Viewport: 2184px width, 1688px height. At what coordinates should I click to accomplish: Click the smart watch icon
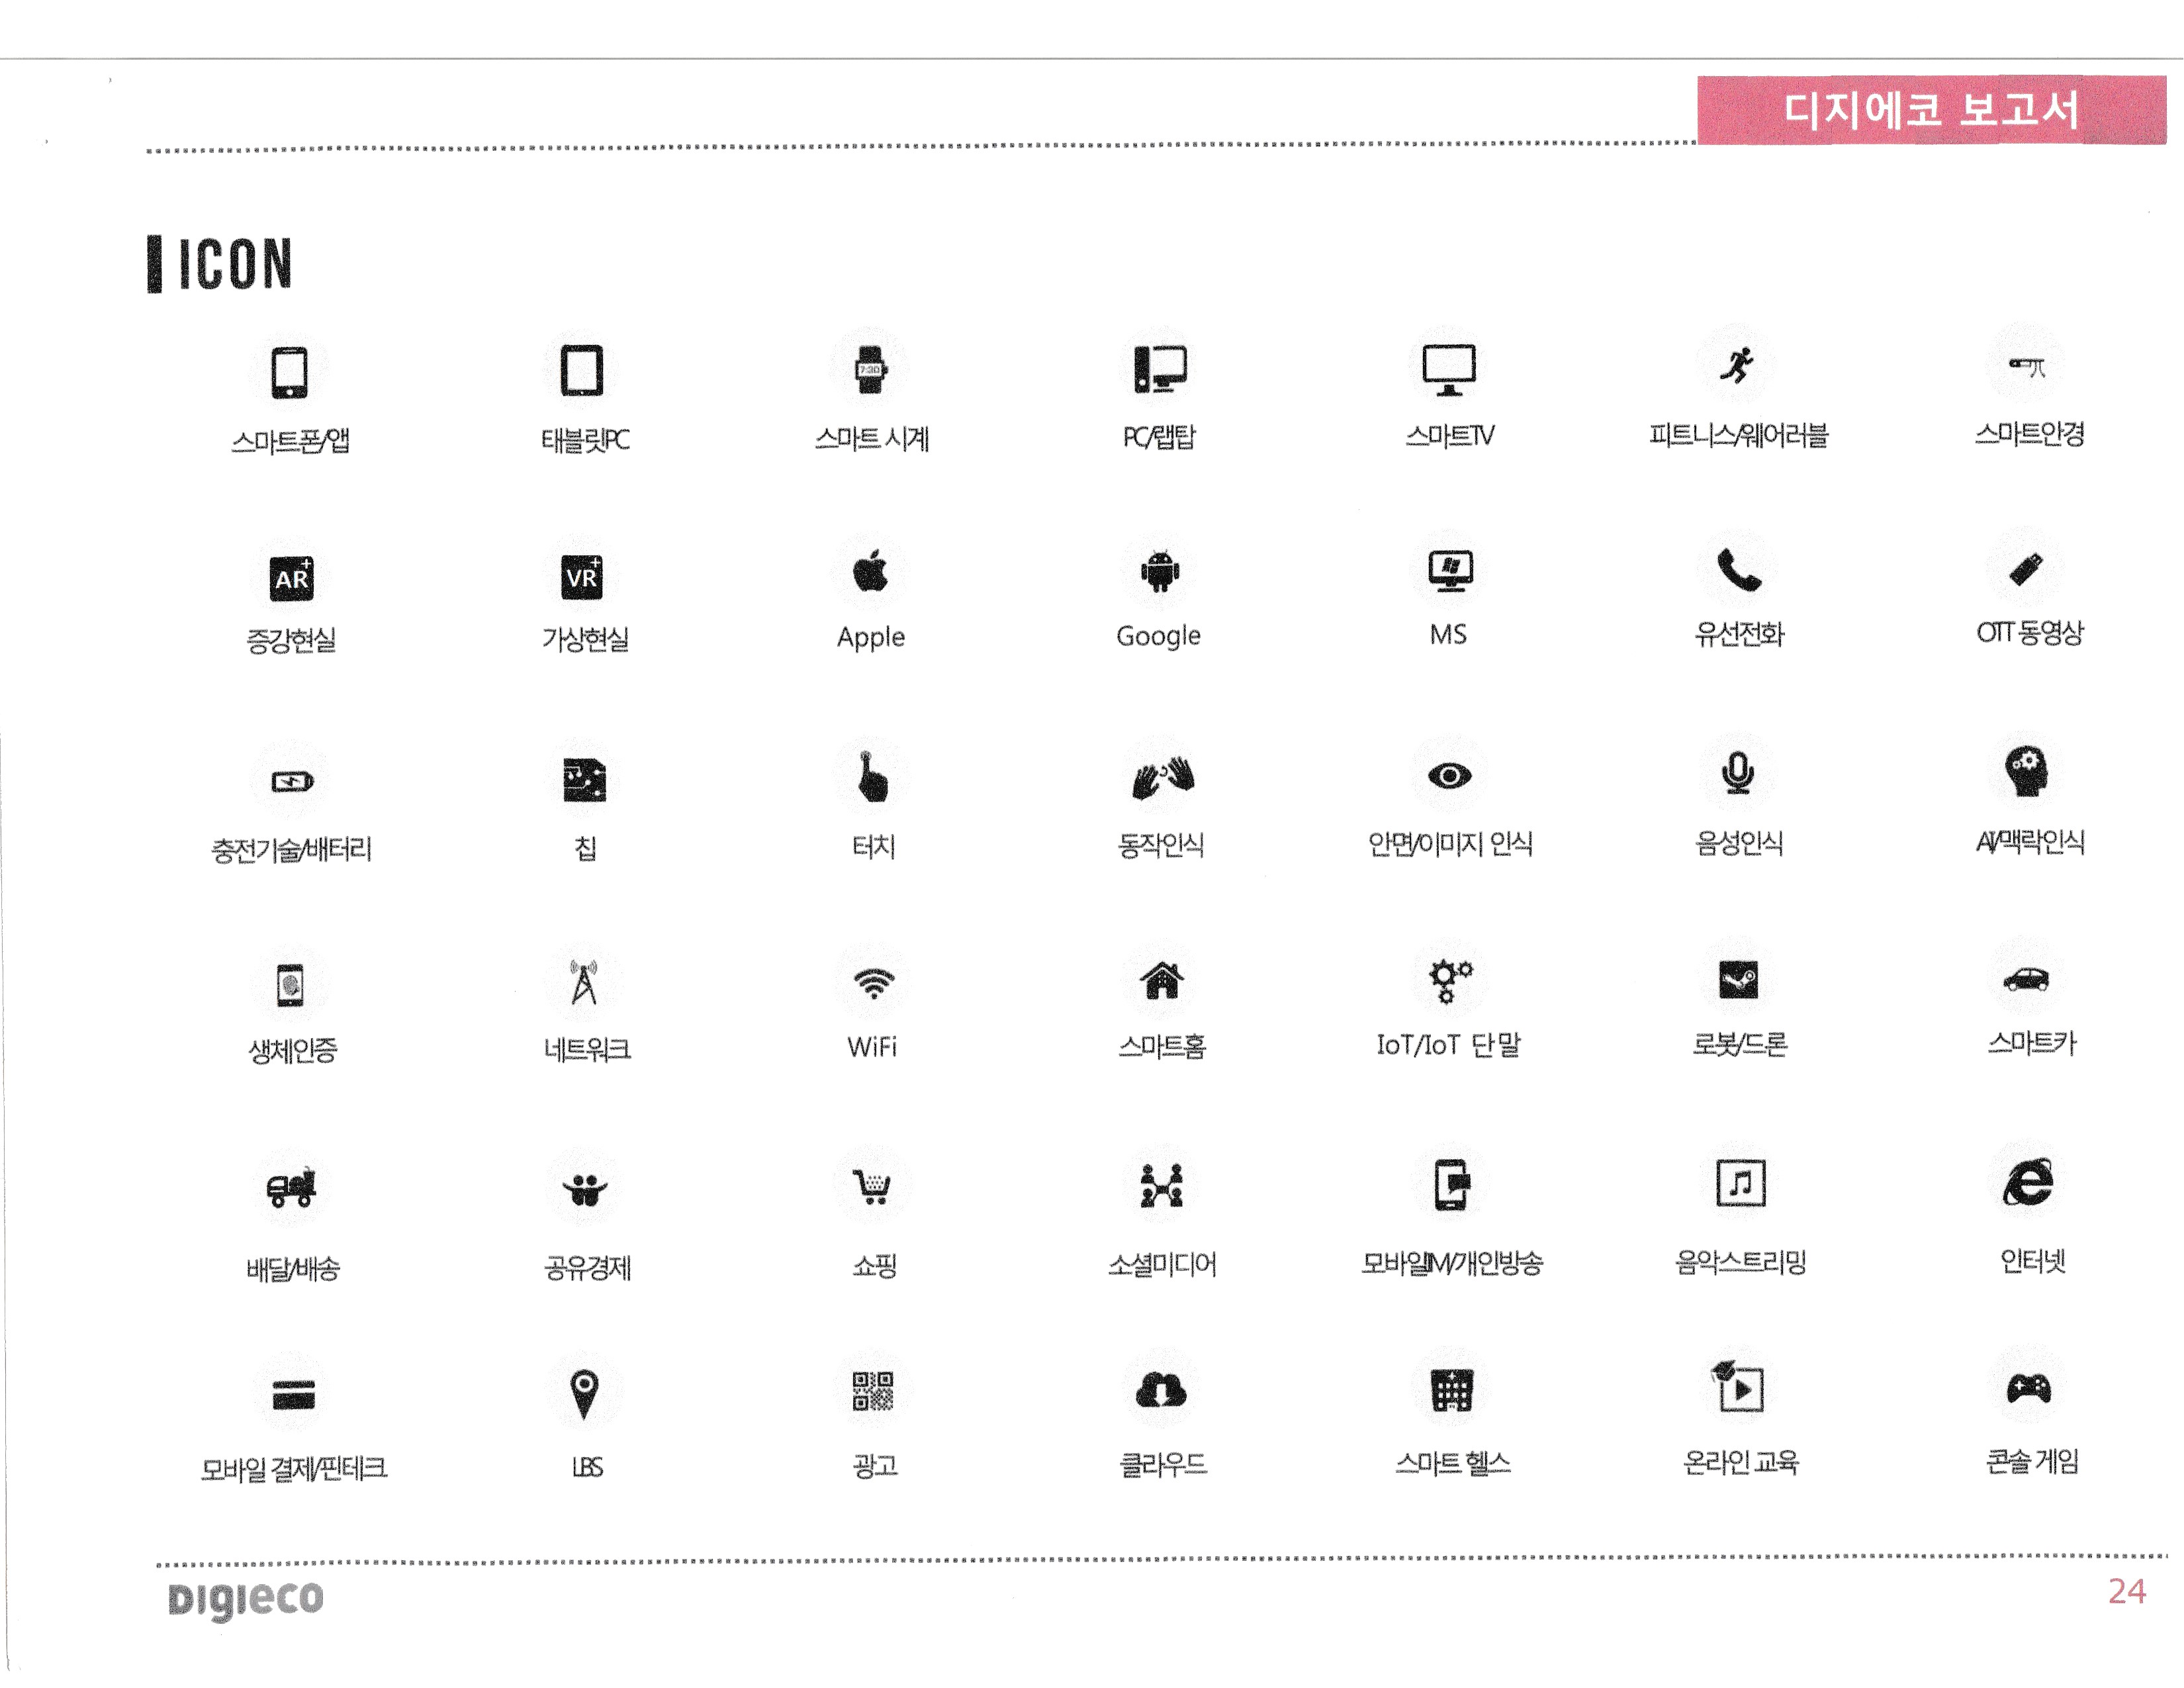pyautogui.click(x=870, y=370)
